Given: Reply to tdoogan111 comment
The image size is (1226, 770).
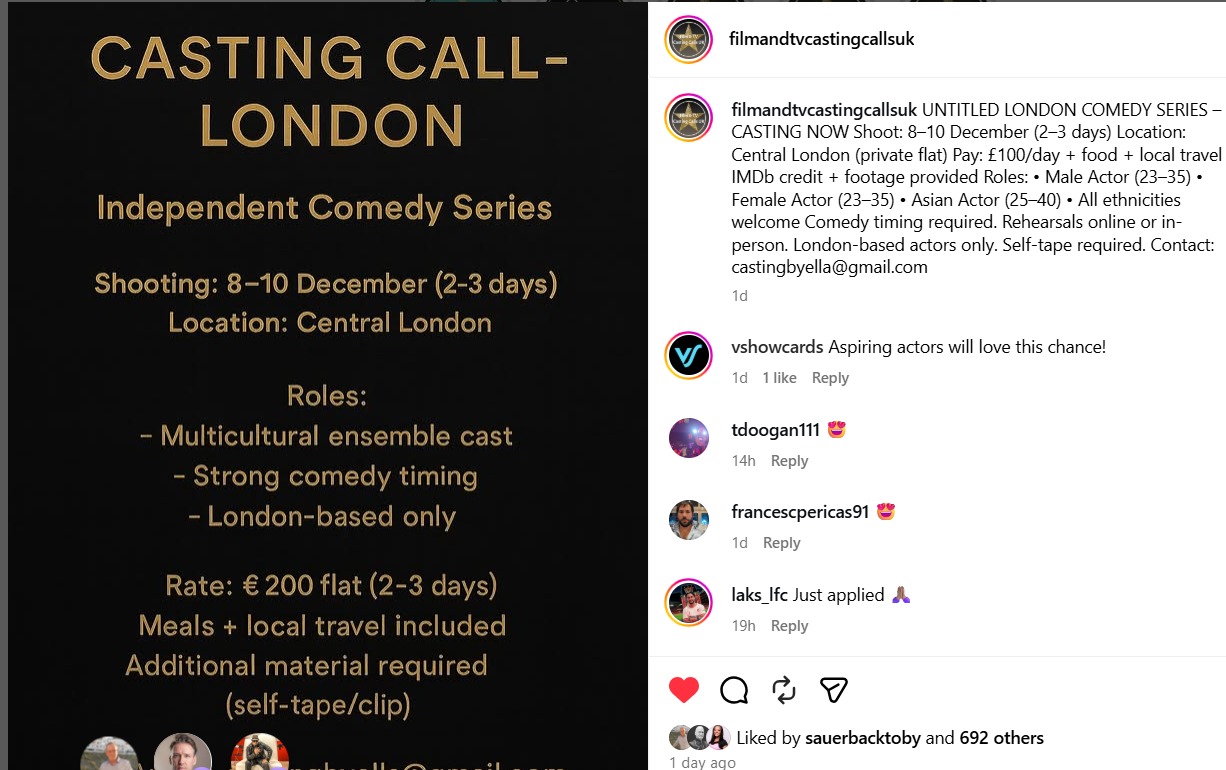Looking at the screenshot, I should [789, 461].
